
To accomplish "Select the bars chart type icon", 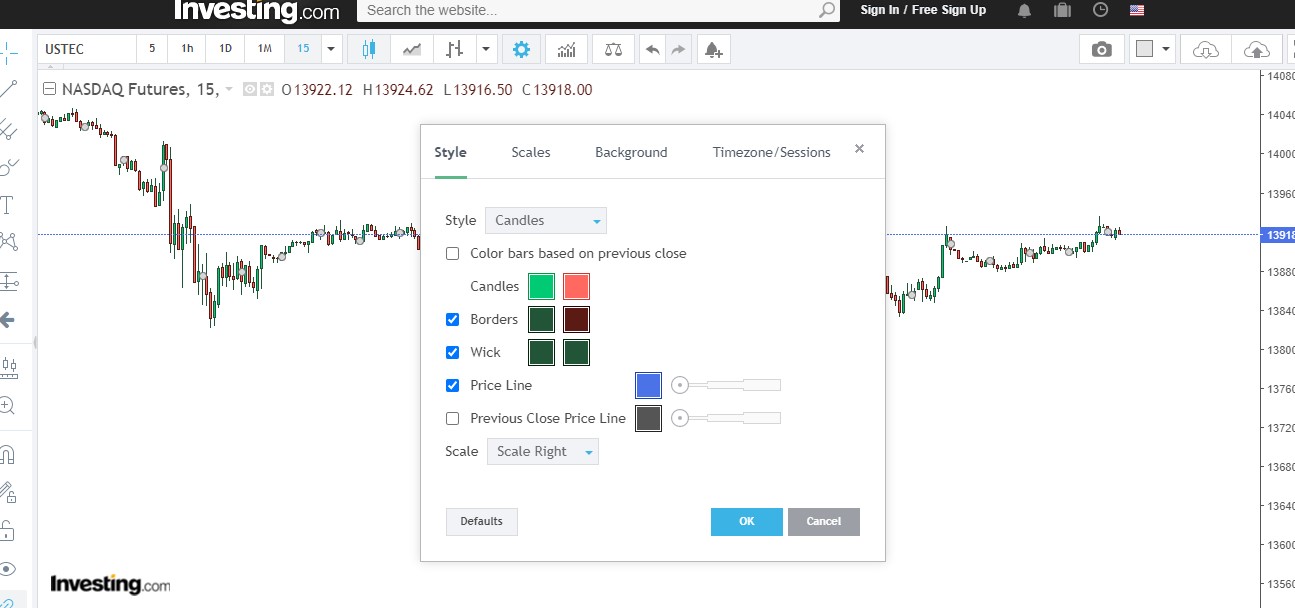I will (x=455, y=49).
